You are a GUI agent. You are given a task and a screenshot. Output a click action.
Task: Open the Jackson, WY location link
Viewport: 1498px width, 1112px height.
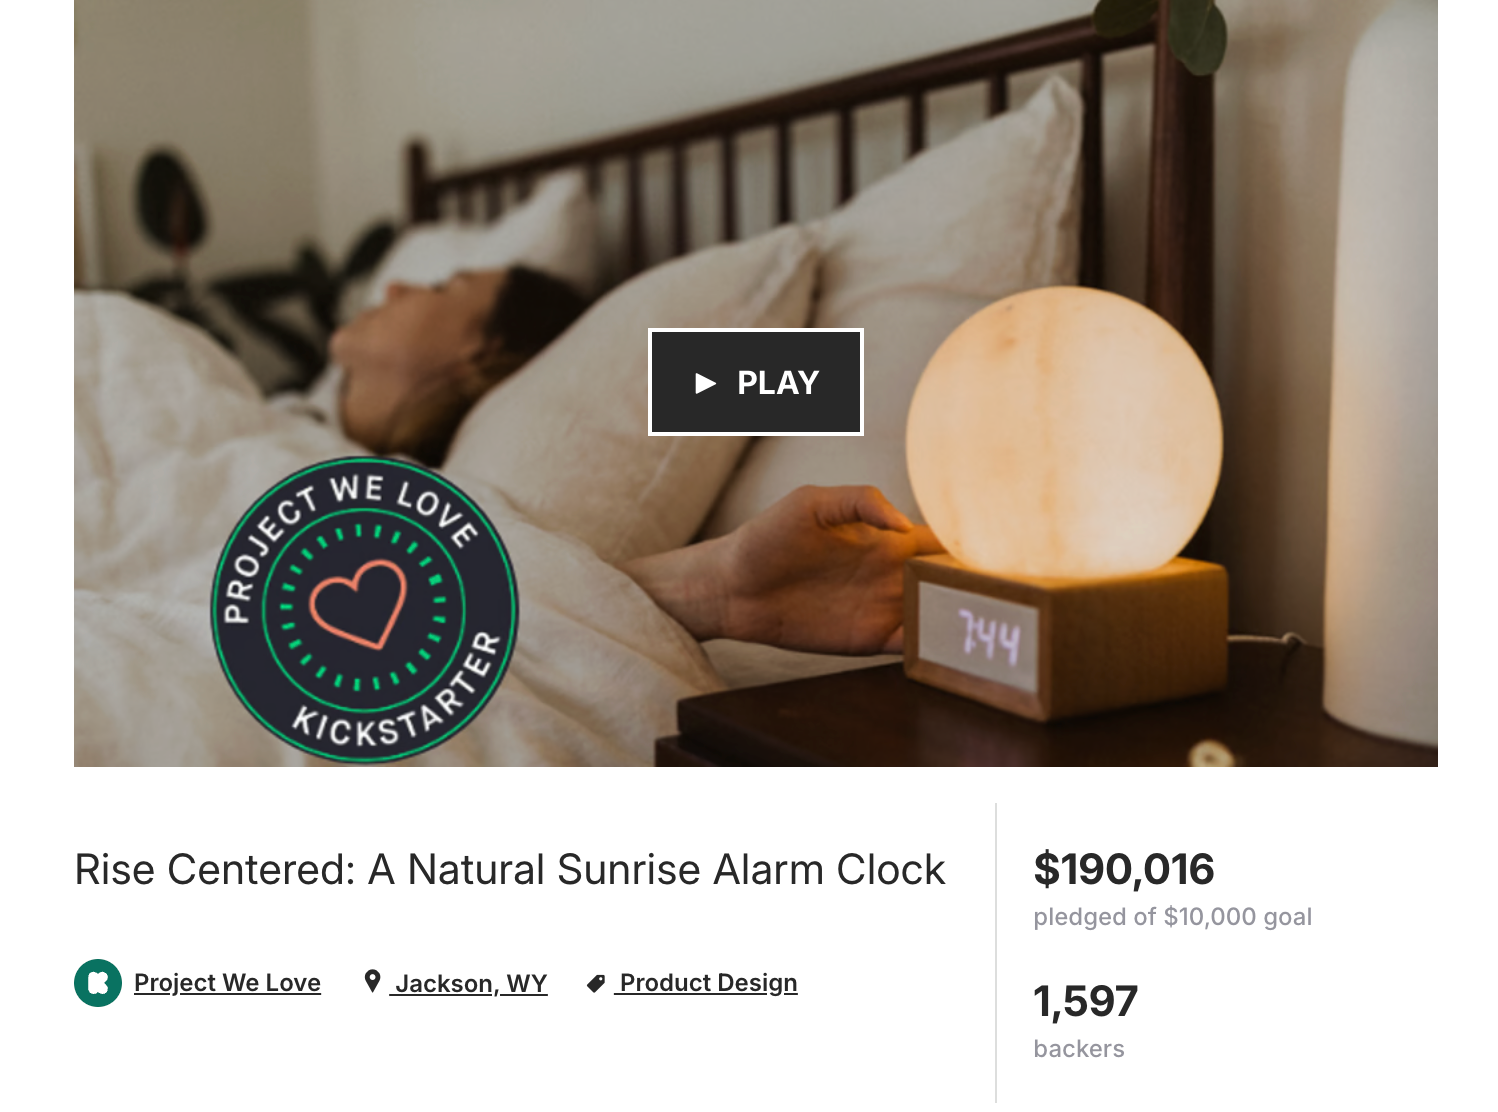point(471,983)
